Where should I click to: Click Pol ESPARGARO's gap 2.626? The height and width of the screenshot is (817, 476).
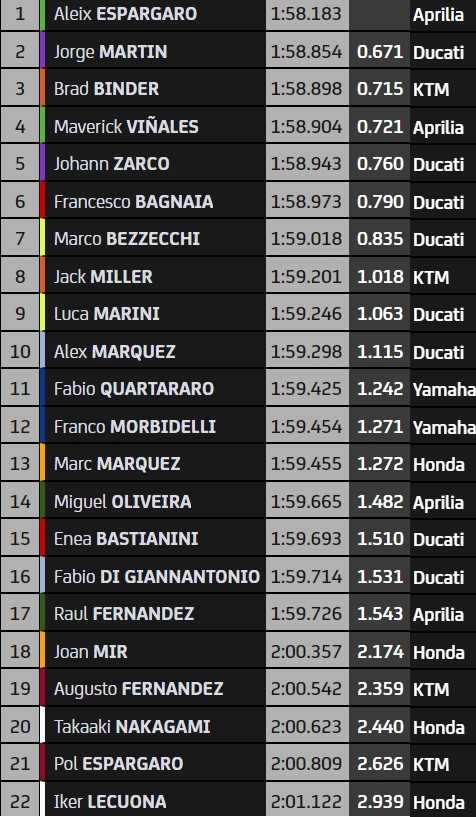click(x=380, y=764)
